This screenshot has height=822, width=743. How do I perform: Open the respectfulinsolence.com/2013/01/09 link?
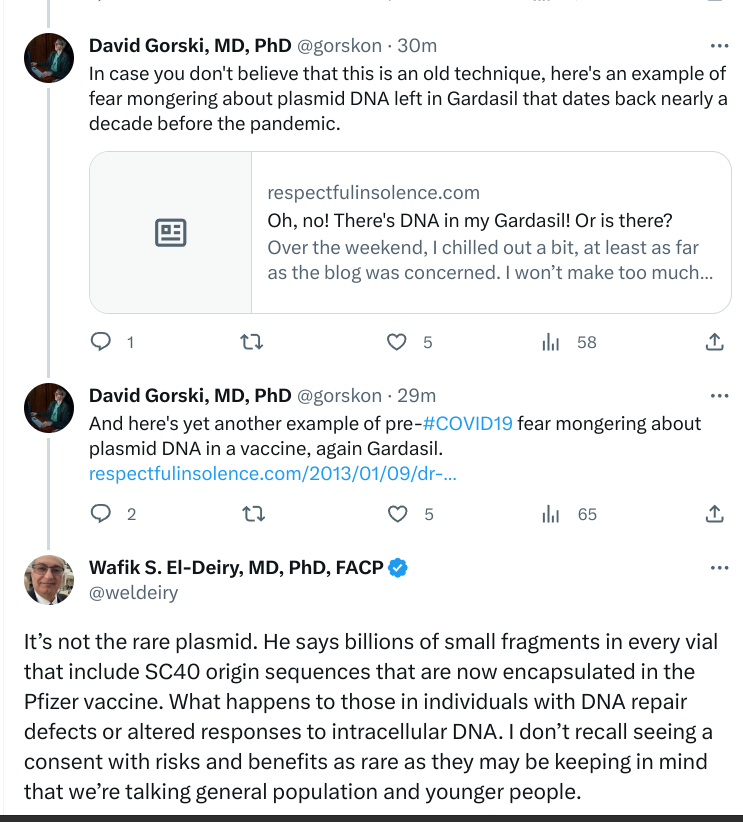click(273, 473)
